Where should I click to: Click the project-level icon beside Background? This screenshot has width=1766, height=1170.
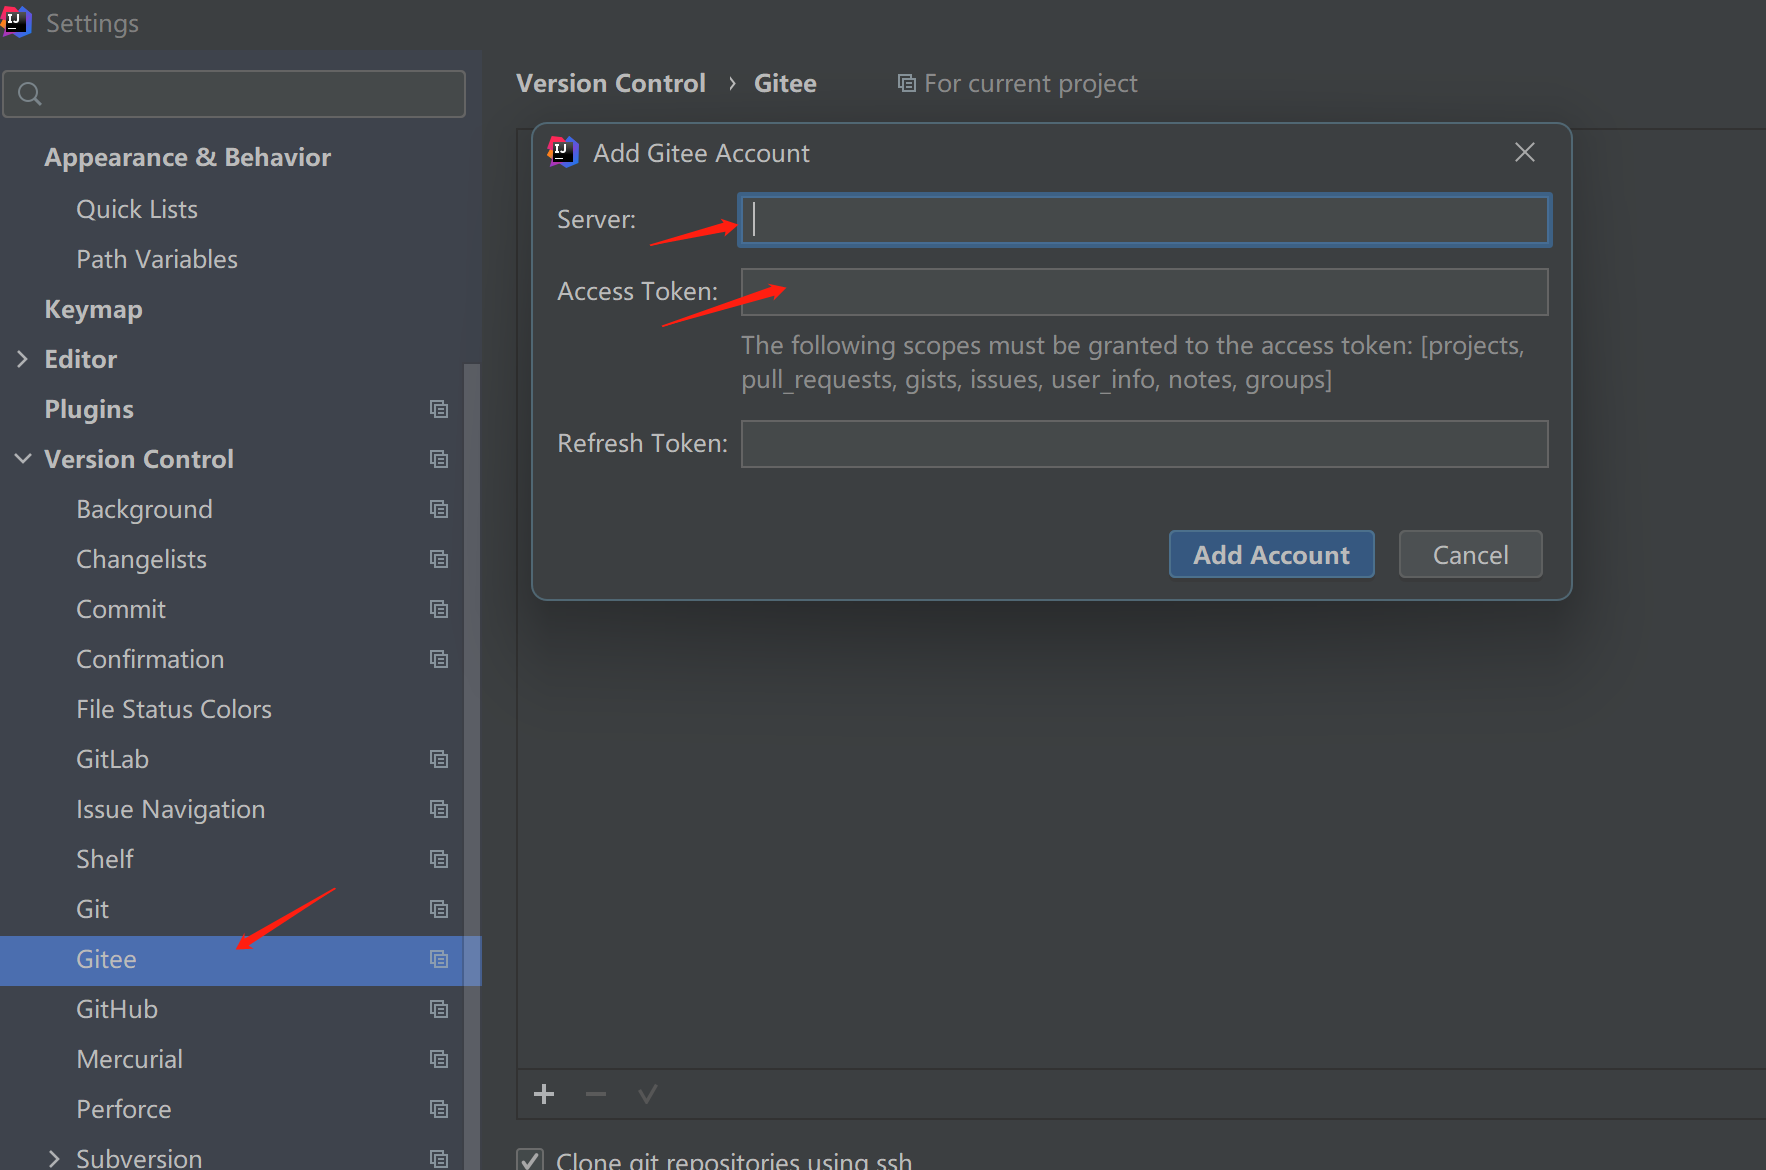(x=439, y=509)
